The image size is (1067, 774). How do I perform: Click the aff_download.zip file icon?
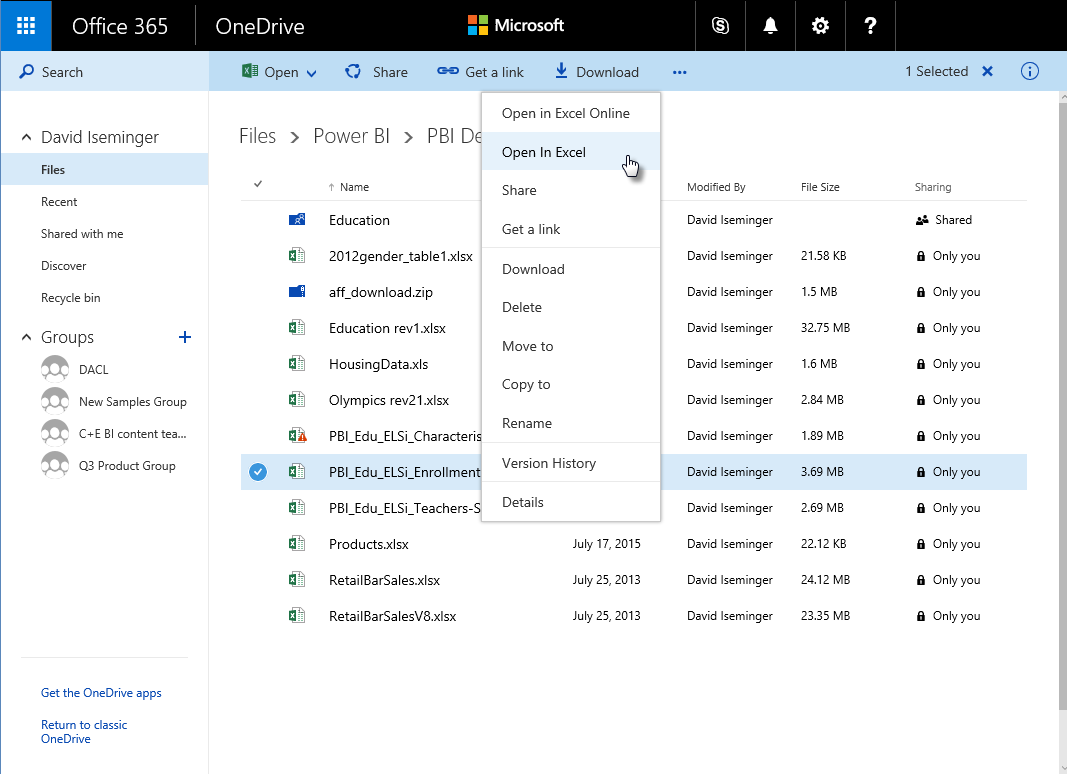pyautogui.click(x=297, y=292)
